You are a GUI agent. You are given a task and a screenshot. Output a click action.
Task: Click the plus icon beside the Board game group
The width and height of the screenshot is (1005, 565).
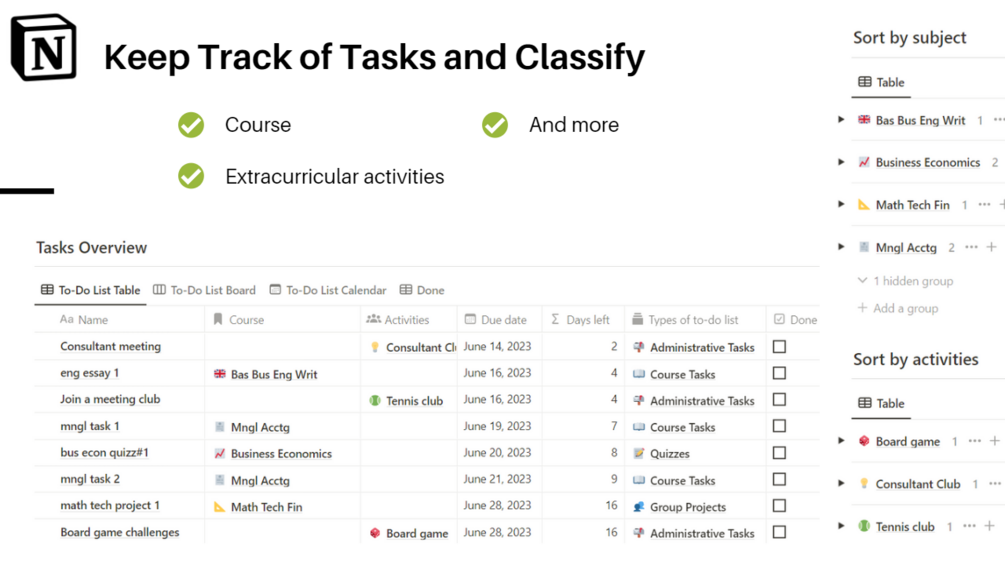994,441
